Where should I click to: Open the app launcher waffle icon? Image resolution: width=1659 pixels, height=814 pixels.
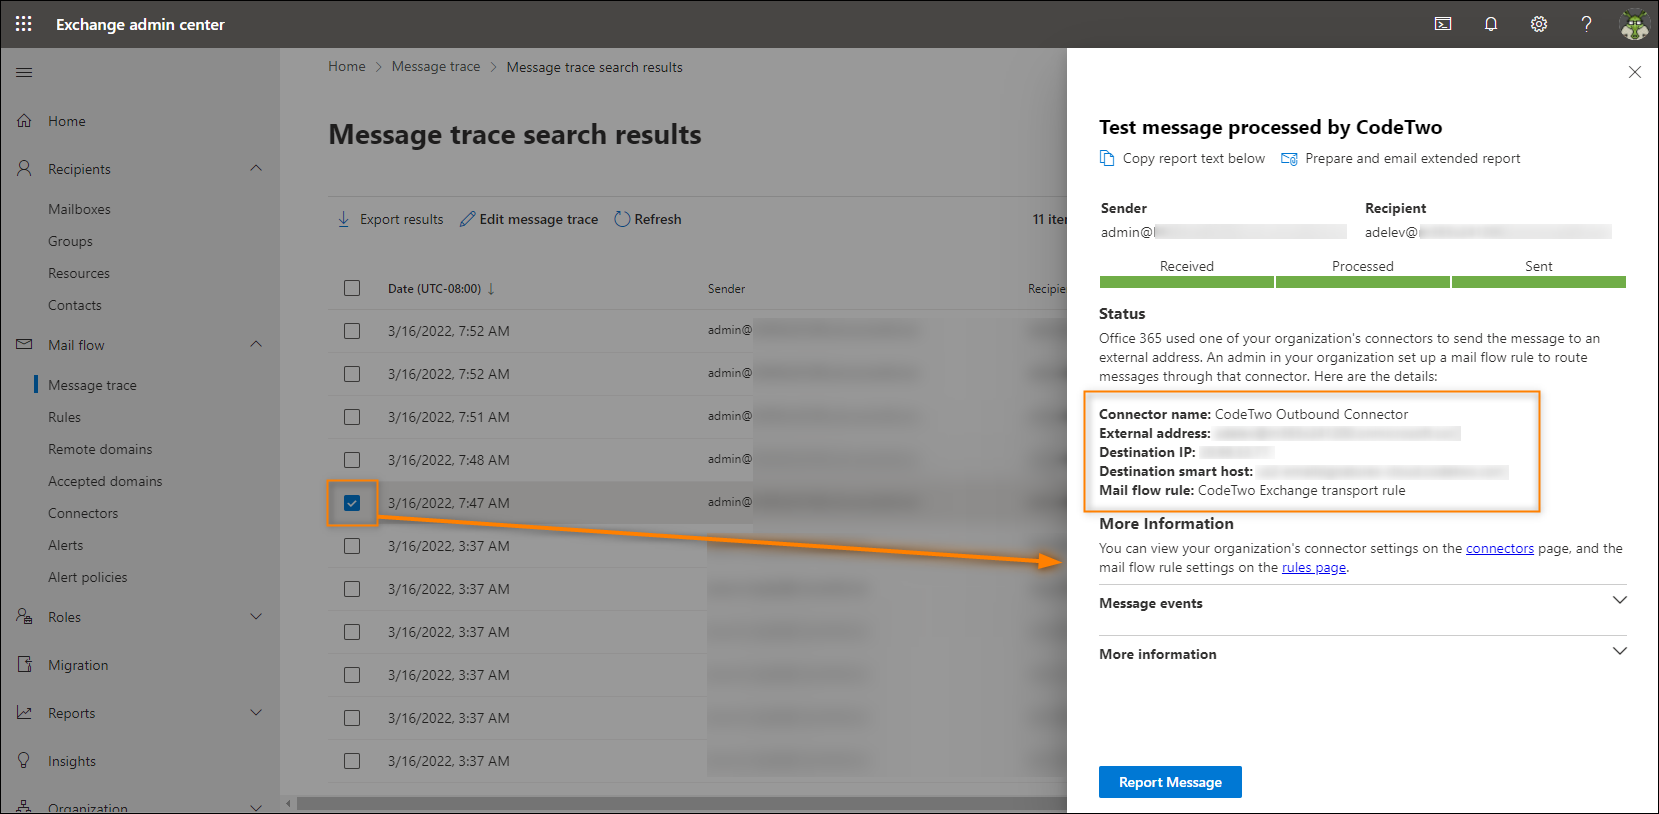[24, 24]
